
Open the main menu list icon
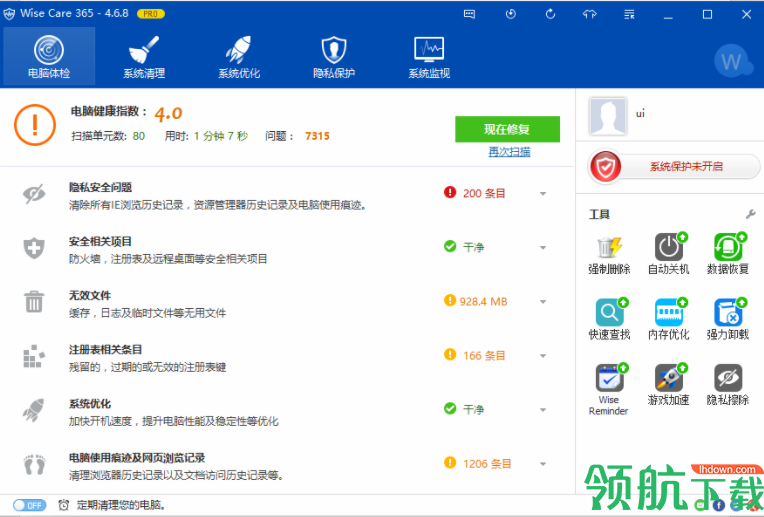629,14
